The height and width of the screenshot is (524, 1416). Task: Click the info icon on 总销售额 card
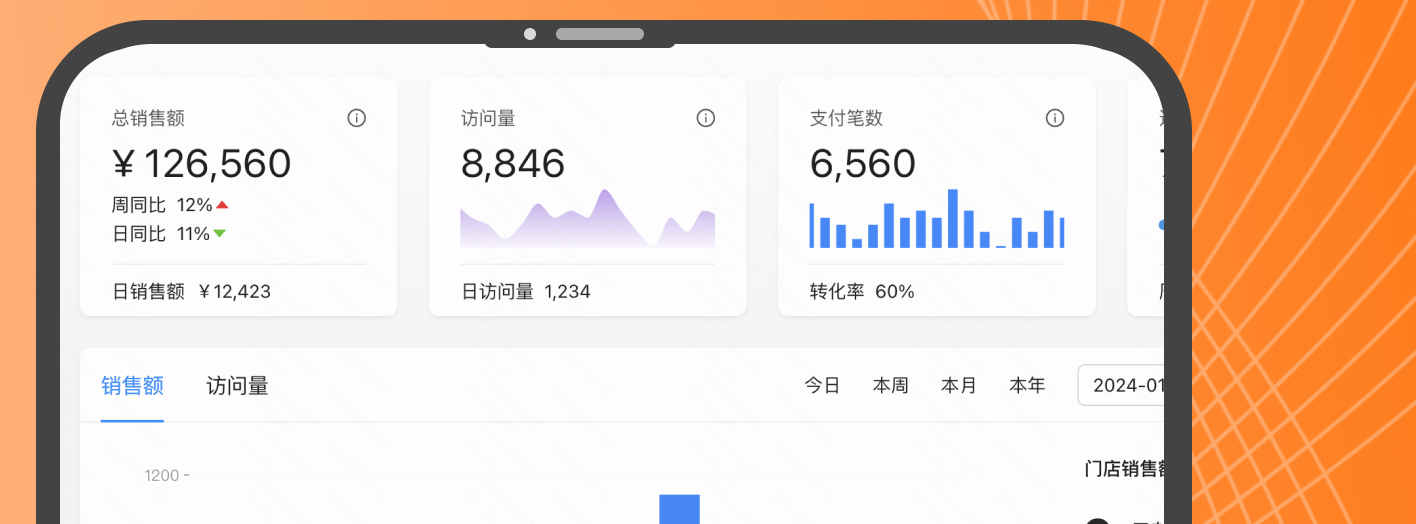(x=356, y=118)
